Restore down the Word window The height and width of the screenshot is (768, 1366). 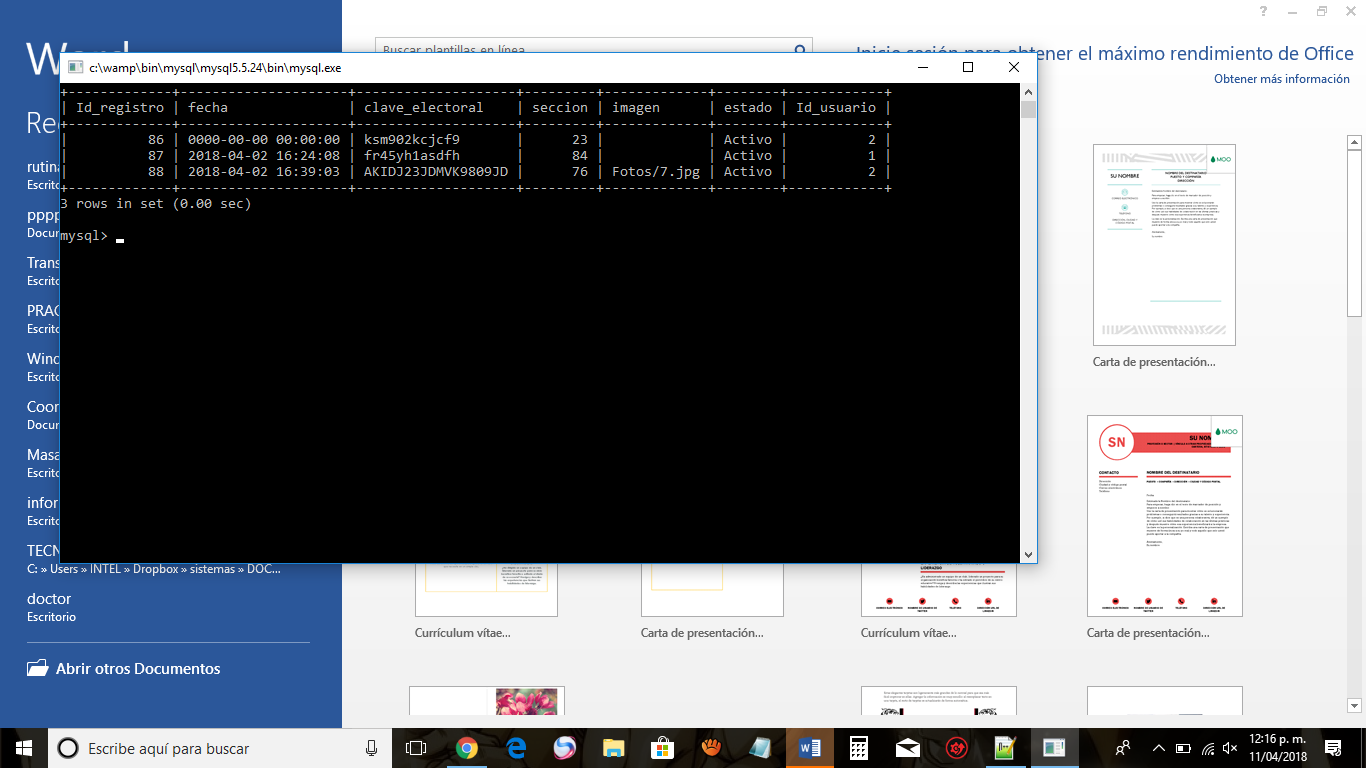pos(1322,11)
